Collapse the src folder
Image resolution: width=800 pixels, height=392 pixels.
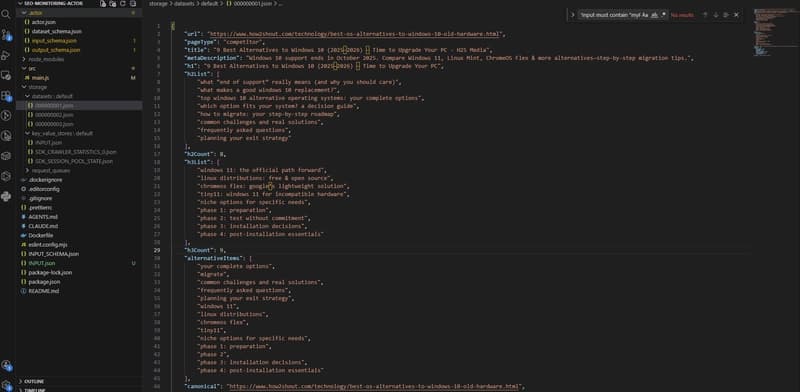79,68
